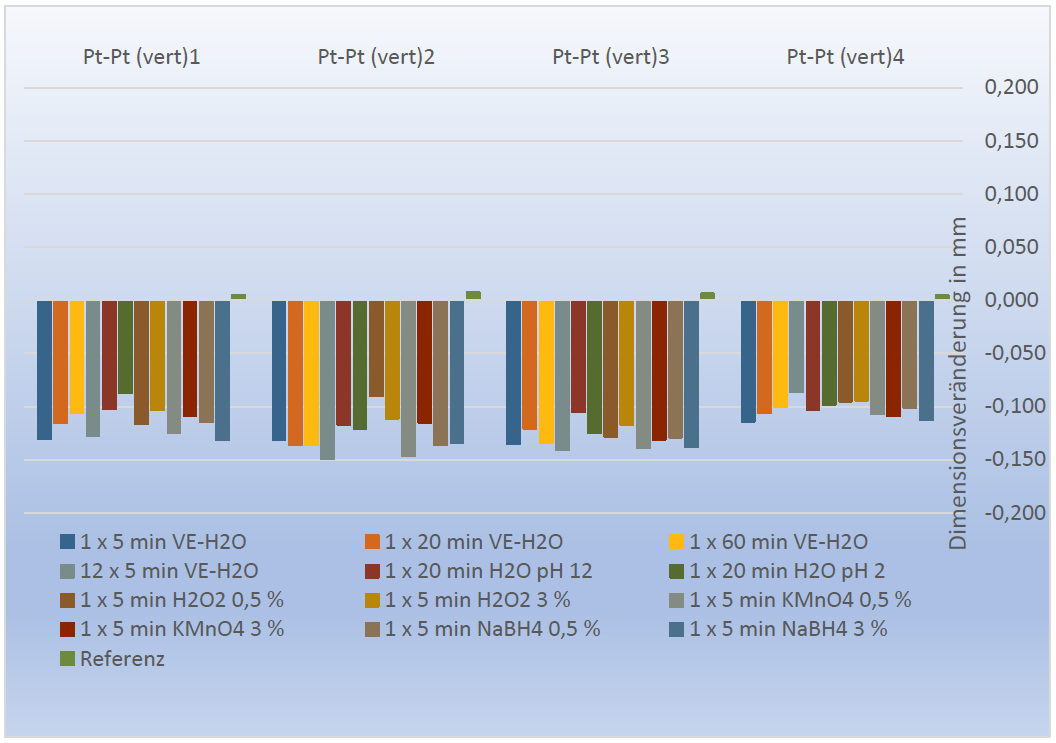Choose the '1 x 5 min NaBH4 0,5 %' legend entry
This screenshot has width=1056, height=743.
(x=492, y=629)
